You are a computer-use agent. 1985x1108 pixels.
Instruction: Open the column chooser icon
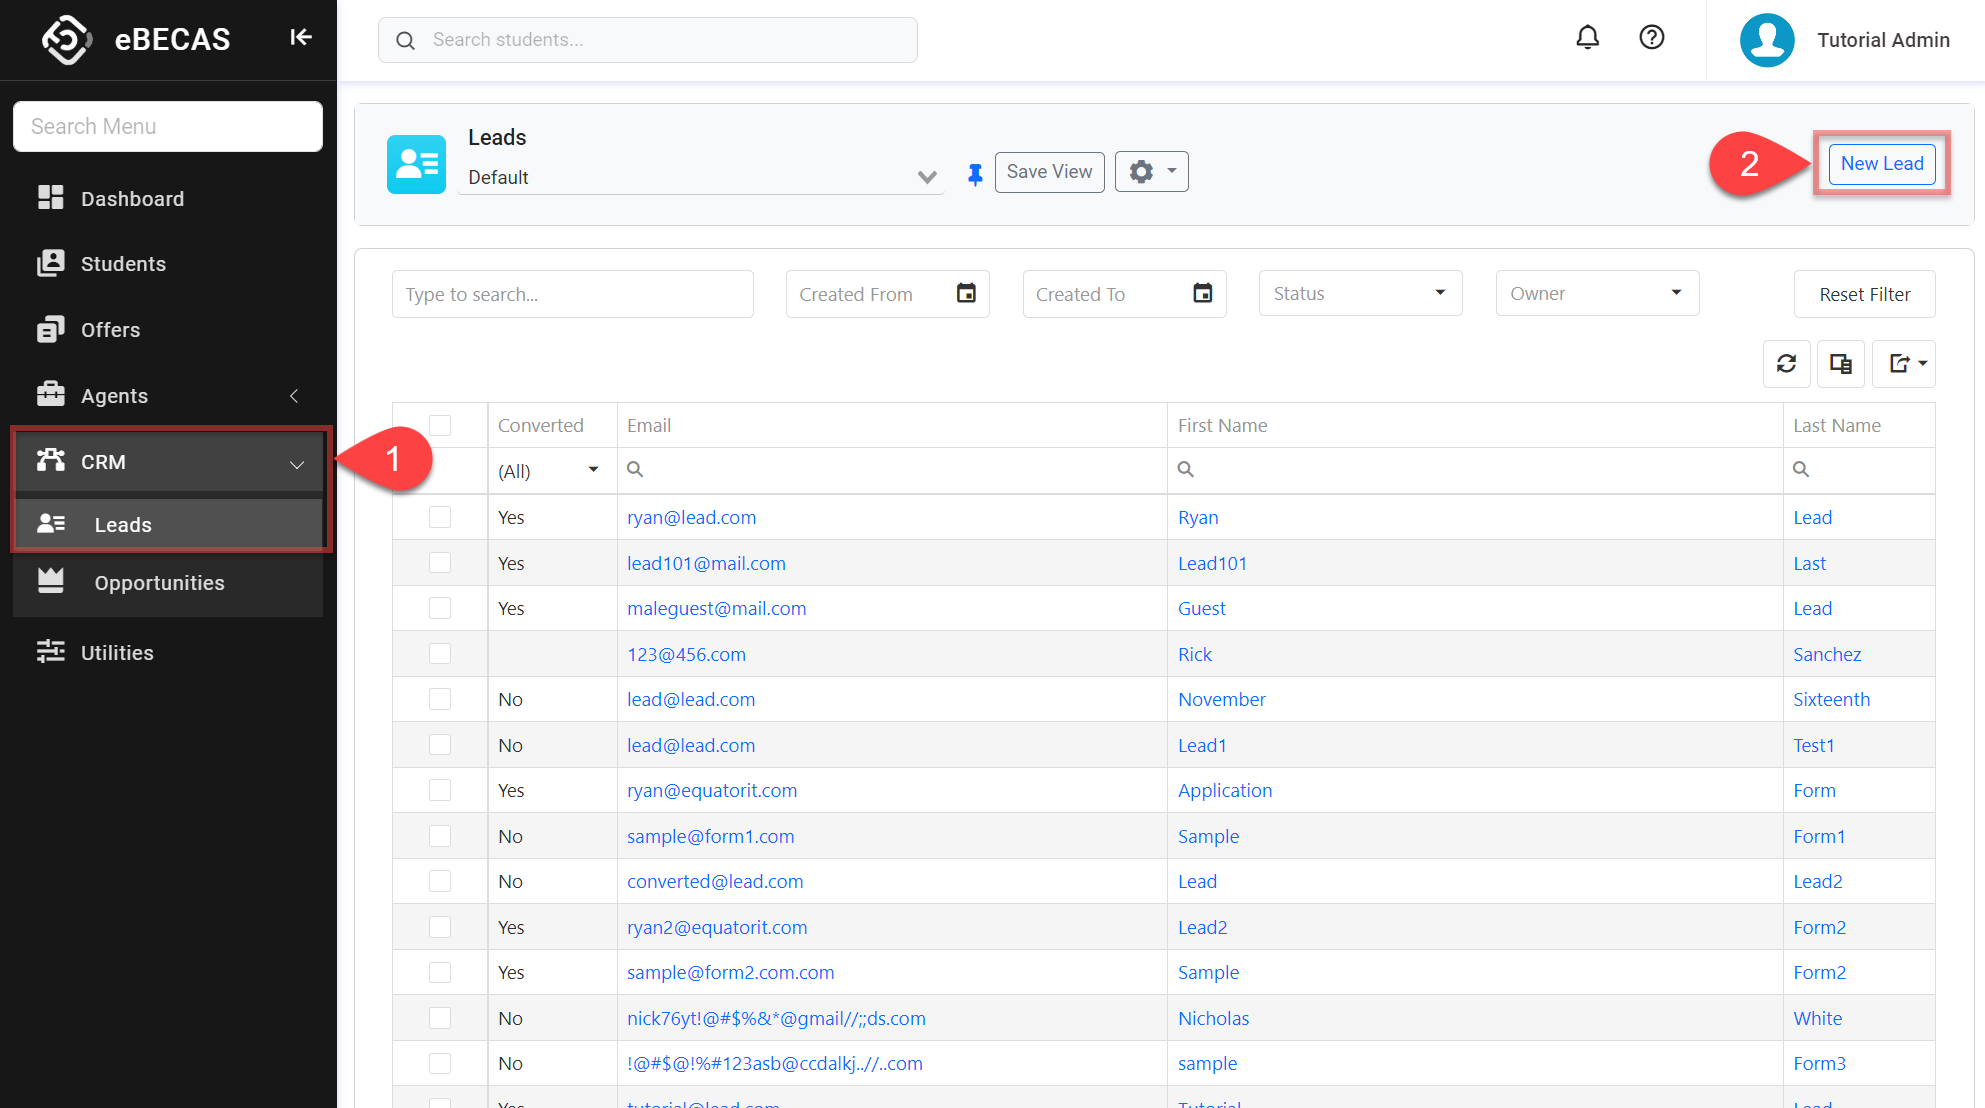[1840, 364]
